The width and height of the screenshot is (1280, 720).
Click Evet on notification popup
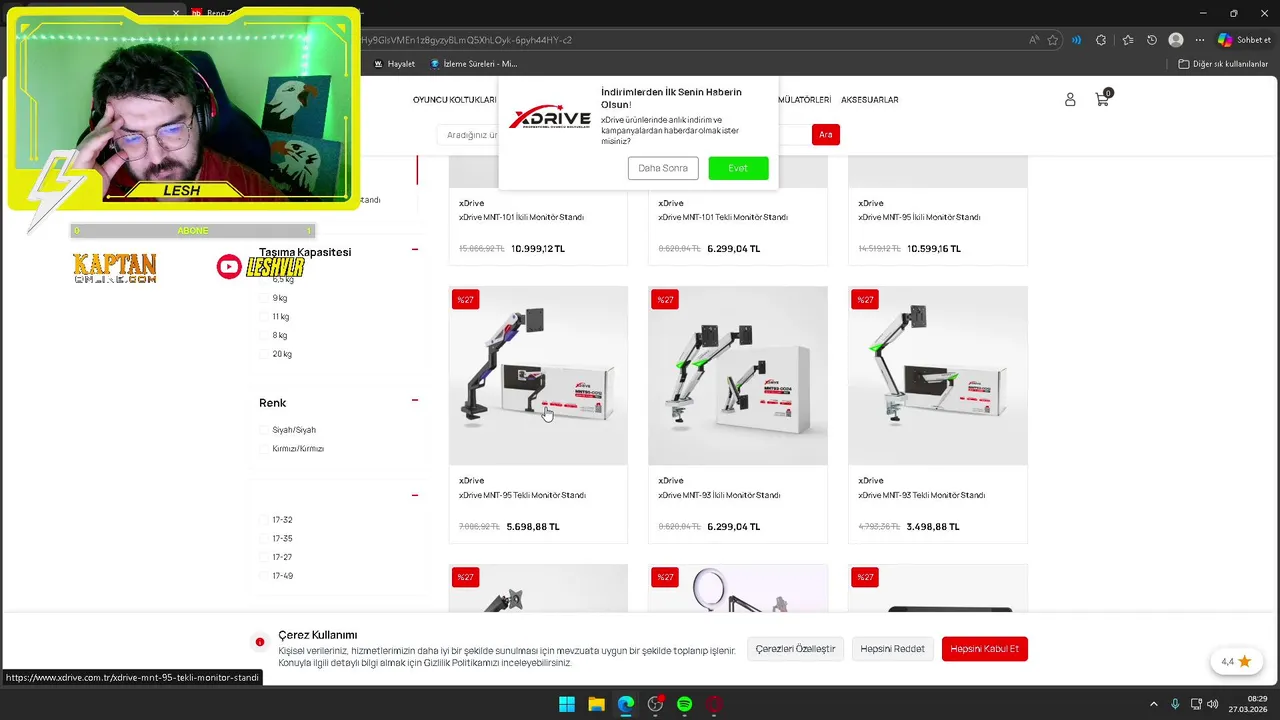point(738,168)
